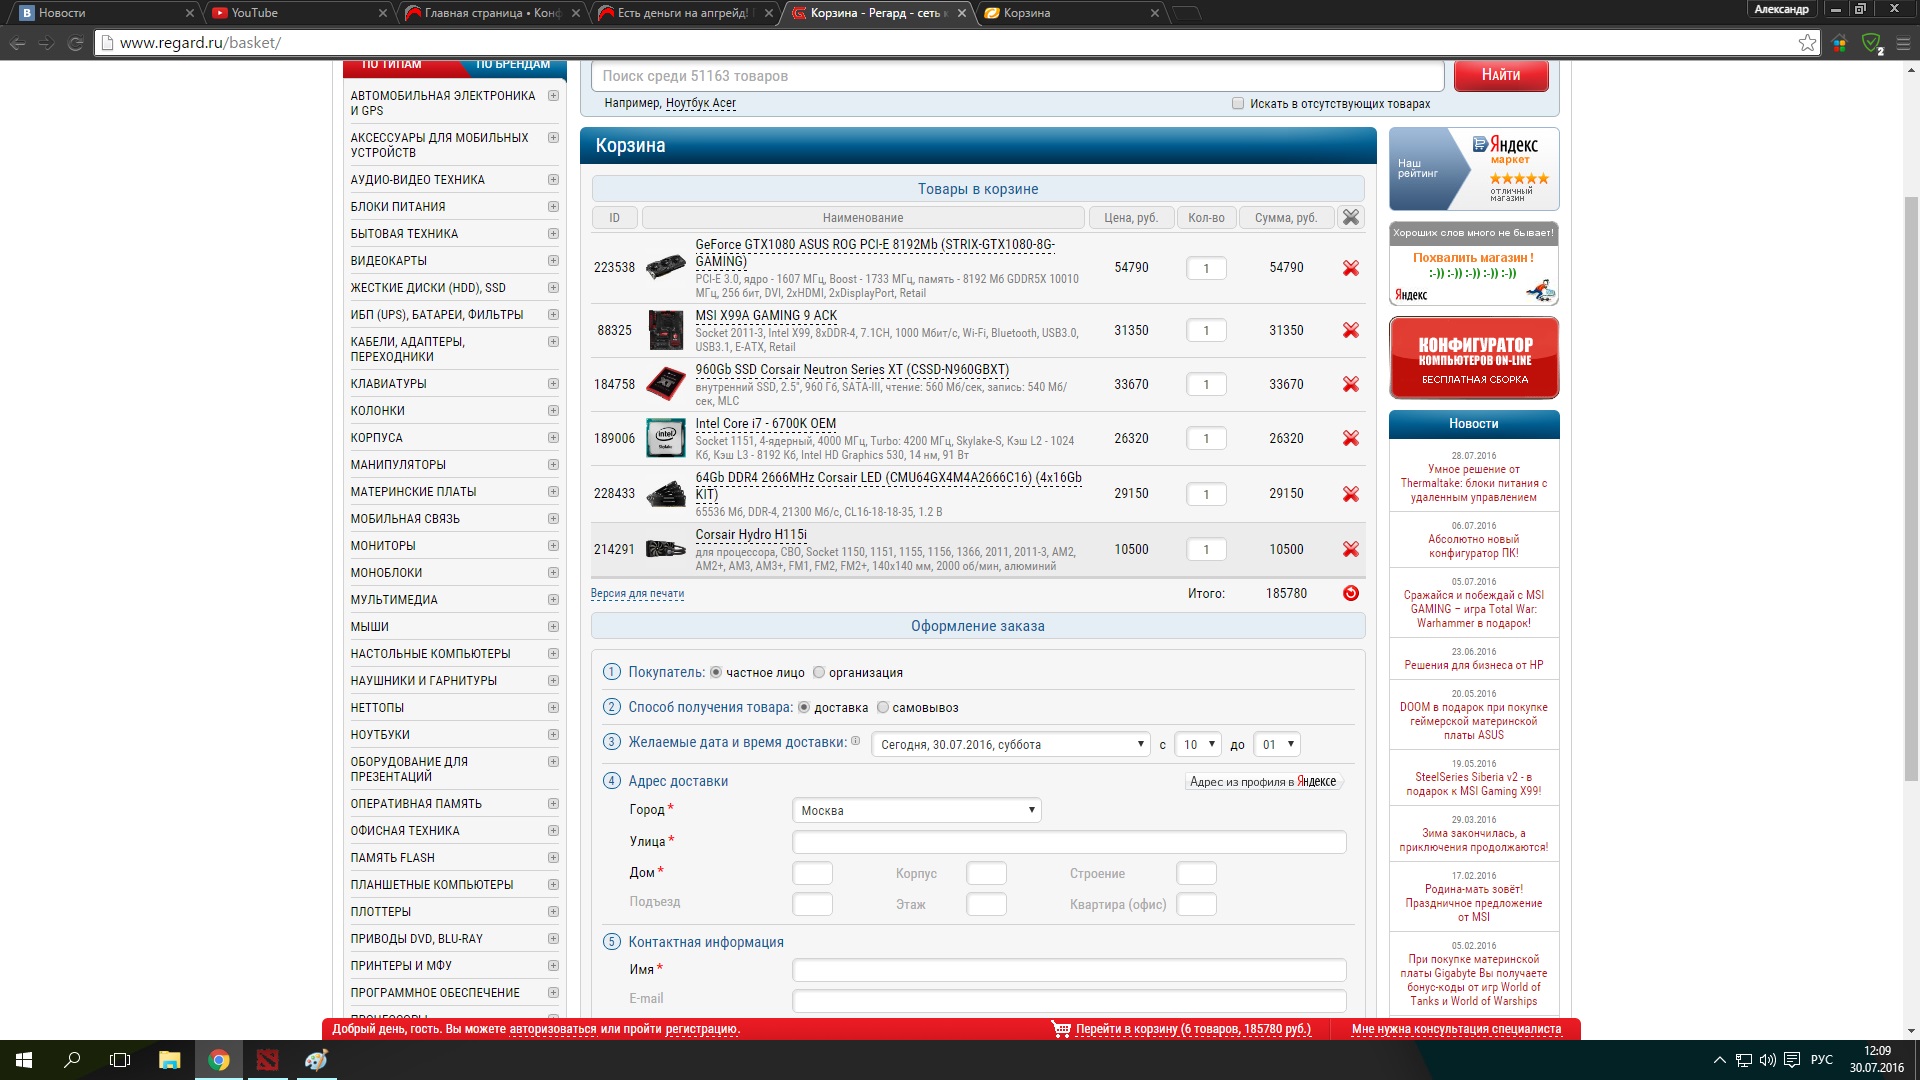Image resolution: width=1920 pixels, height=1080 pixels.
Task: Remove Corsair Hydro H115i from the basket
Action: coord(1350,549)
